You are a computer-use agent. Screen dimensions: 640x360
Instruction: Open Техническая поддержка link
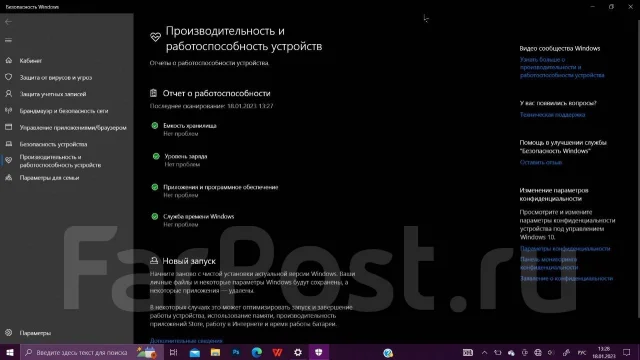coord(552,115)
